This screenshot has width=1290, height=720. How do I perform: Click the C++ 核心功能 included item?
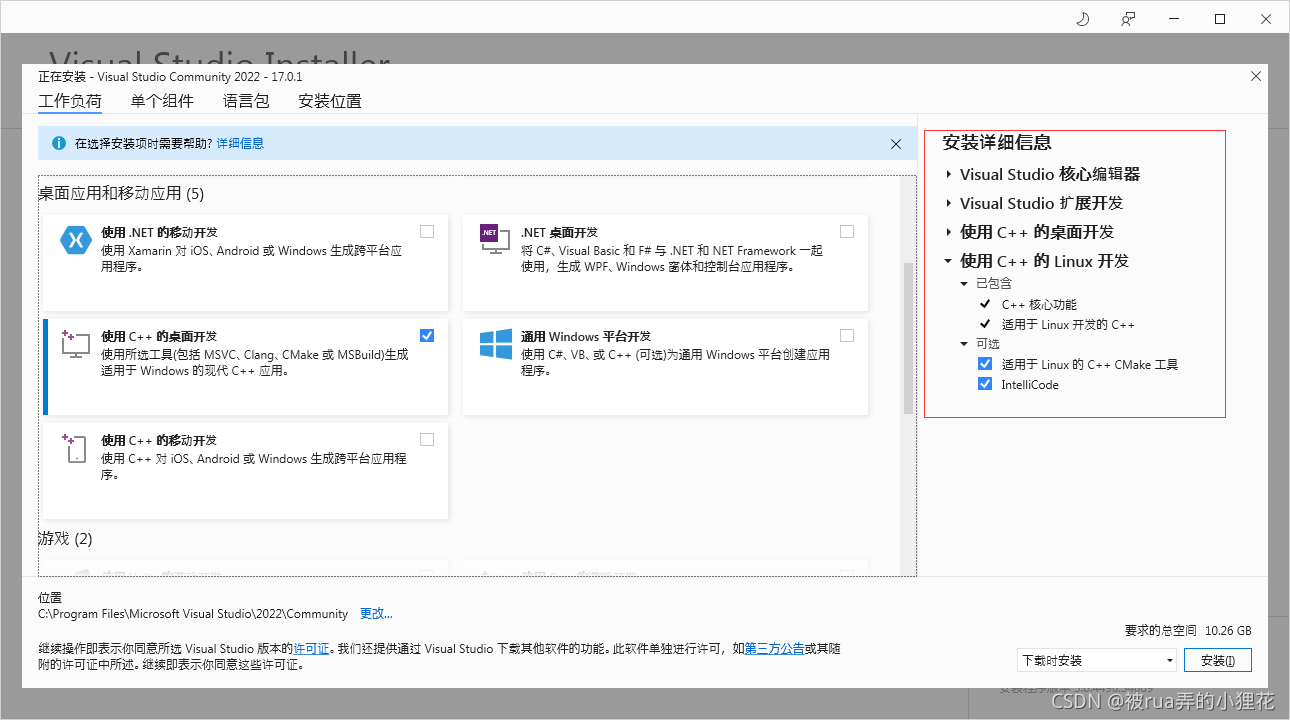pyautogui.click(x=1039, y=304)
